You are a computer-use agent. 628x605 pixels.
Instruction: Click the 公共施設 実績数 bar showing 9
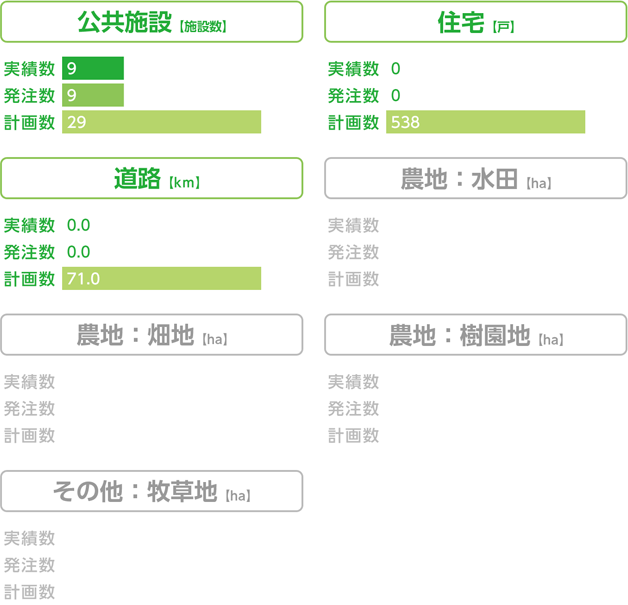pyautogui.click(x=93, y=68)
